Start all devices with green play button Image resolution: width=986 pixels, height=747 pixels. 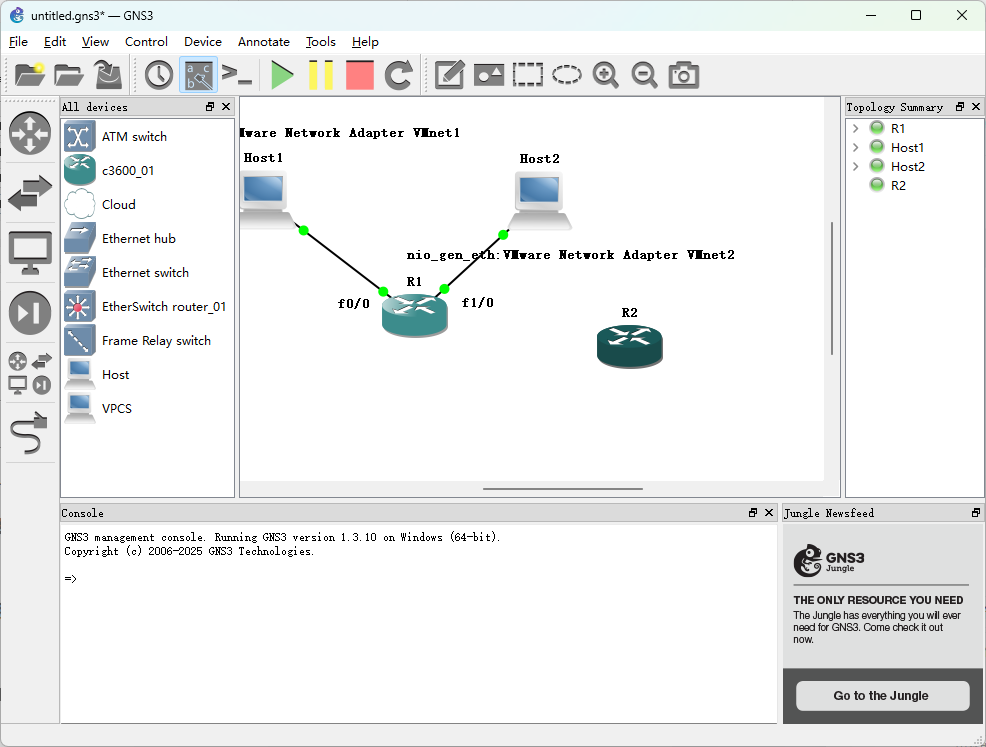[282, 75]
